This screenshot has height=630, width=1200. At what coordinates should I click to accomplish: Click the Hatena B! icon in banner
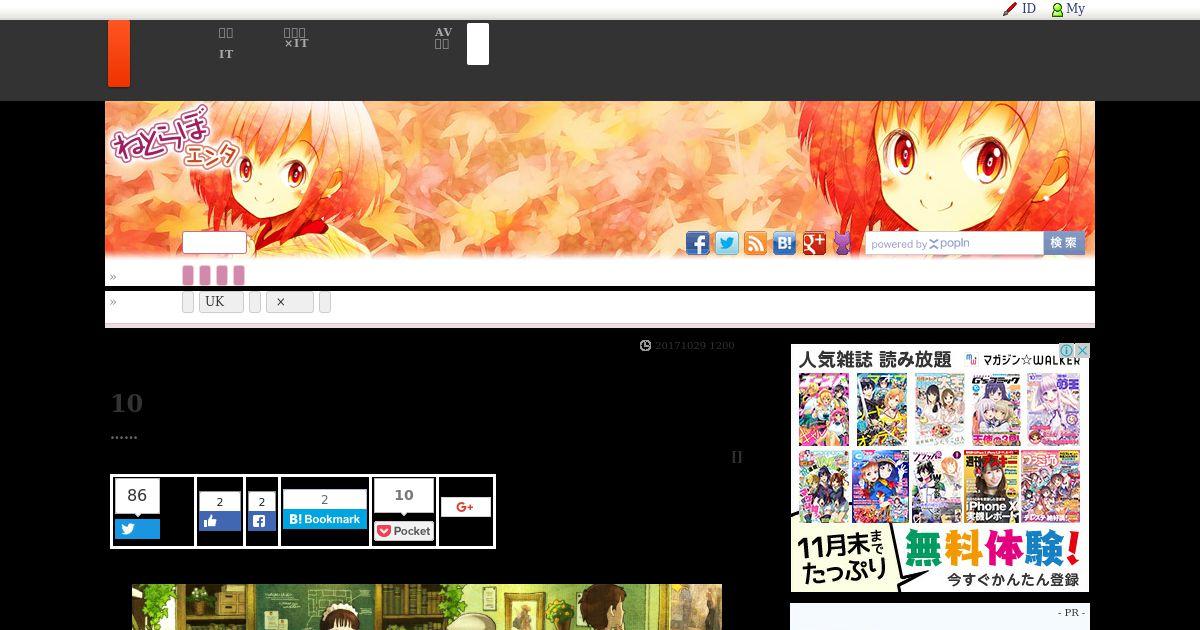(785, 243)
